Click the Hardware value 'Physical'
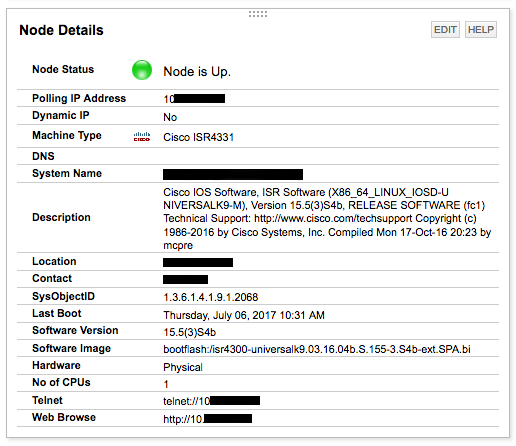 point(183,367)
